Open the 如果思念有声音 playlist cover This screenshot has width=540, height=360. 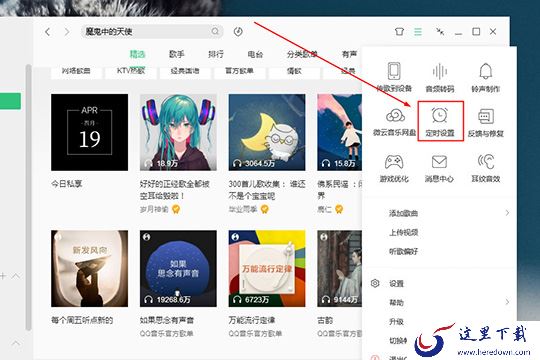178,268
